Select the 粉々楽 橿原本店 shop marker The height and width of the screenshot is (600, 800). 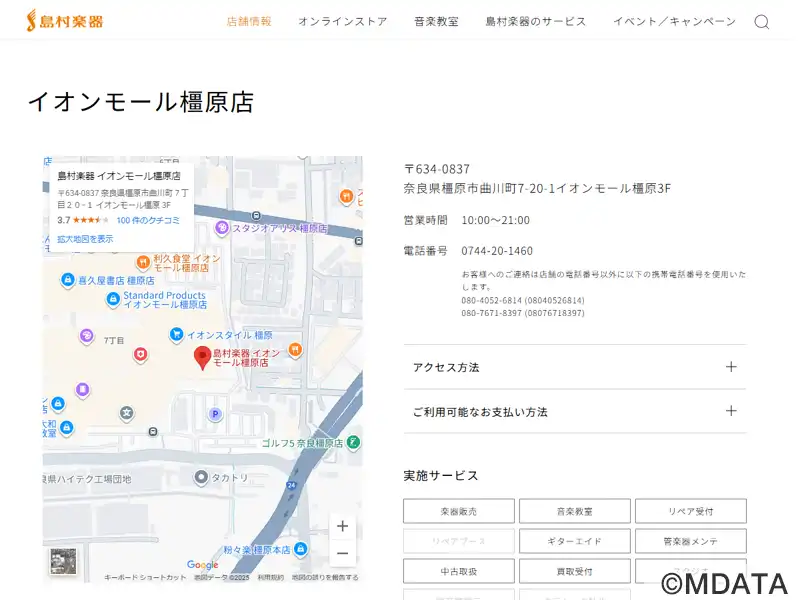tap(301, 548)
